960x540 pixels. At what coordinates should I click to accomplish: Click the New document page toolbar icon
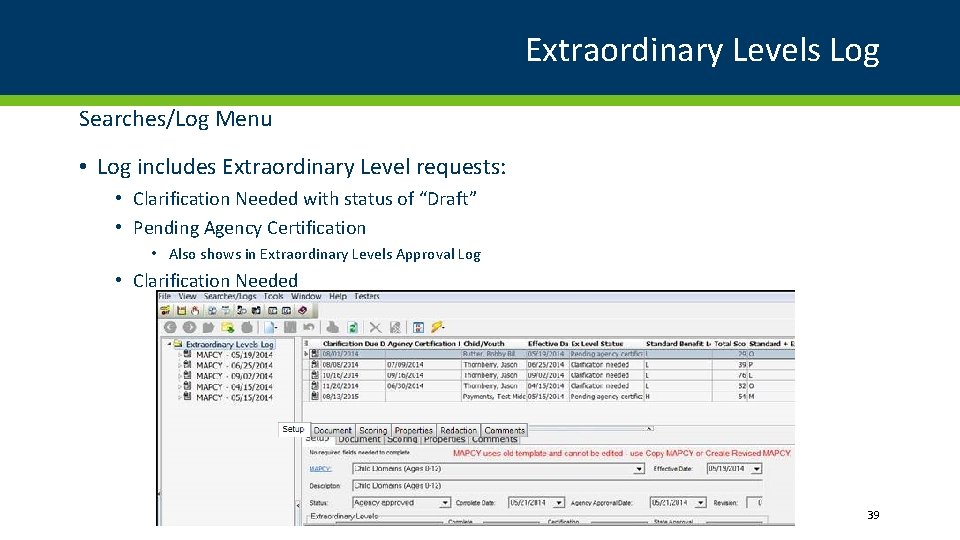tap(271, 328)
